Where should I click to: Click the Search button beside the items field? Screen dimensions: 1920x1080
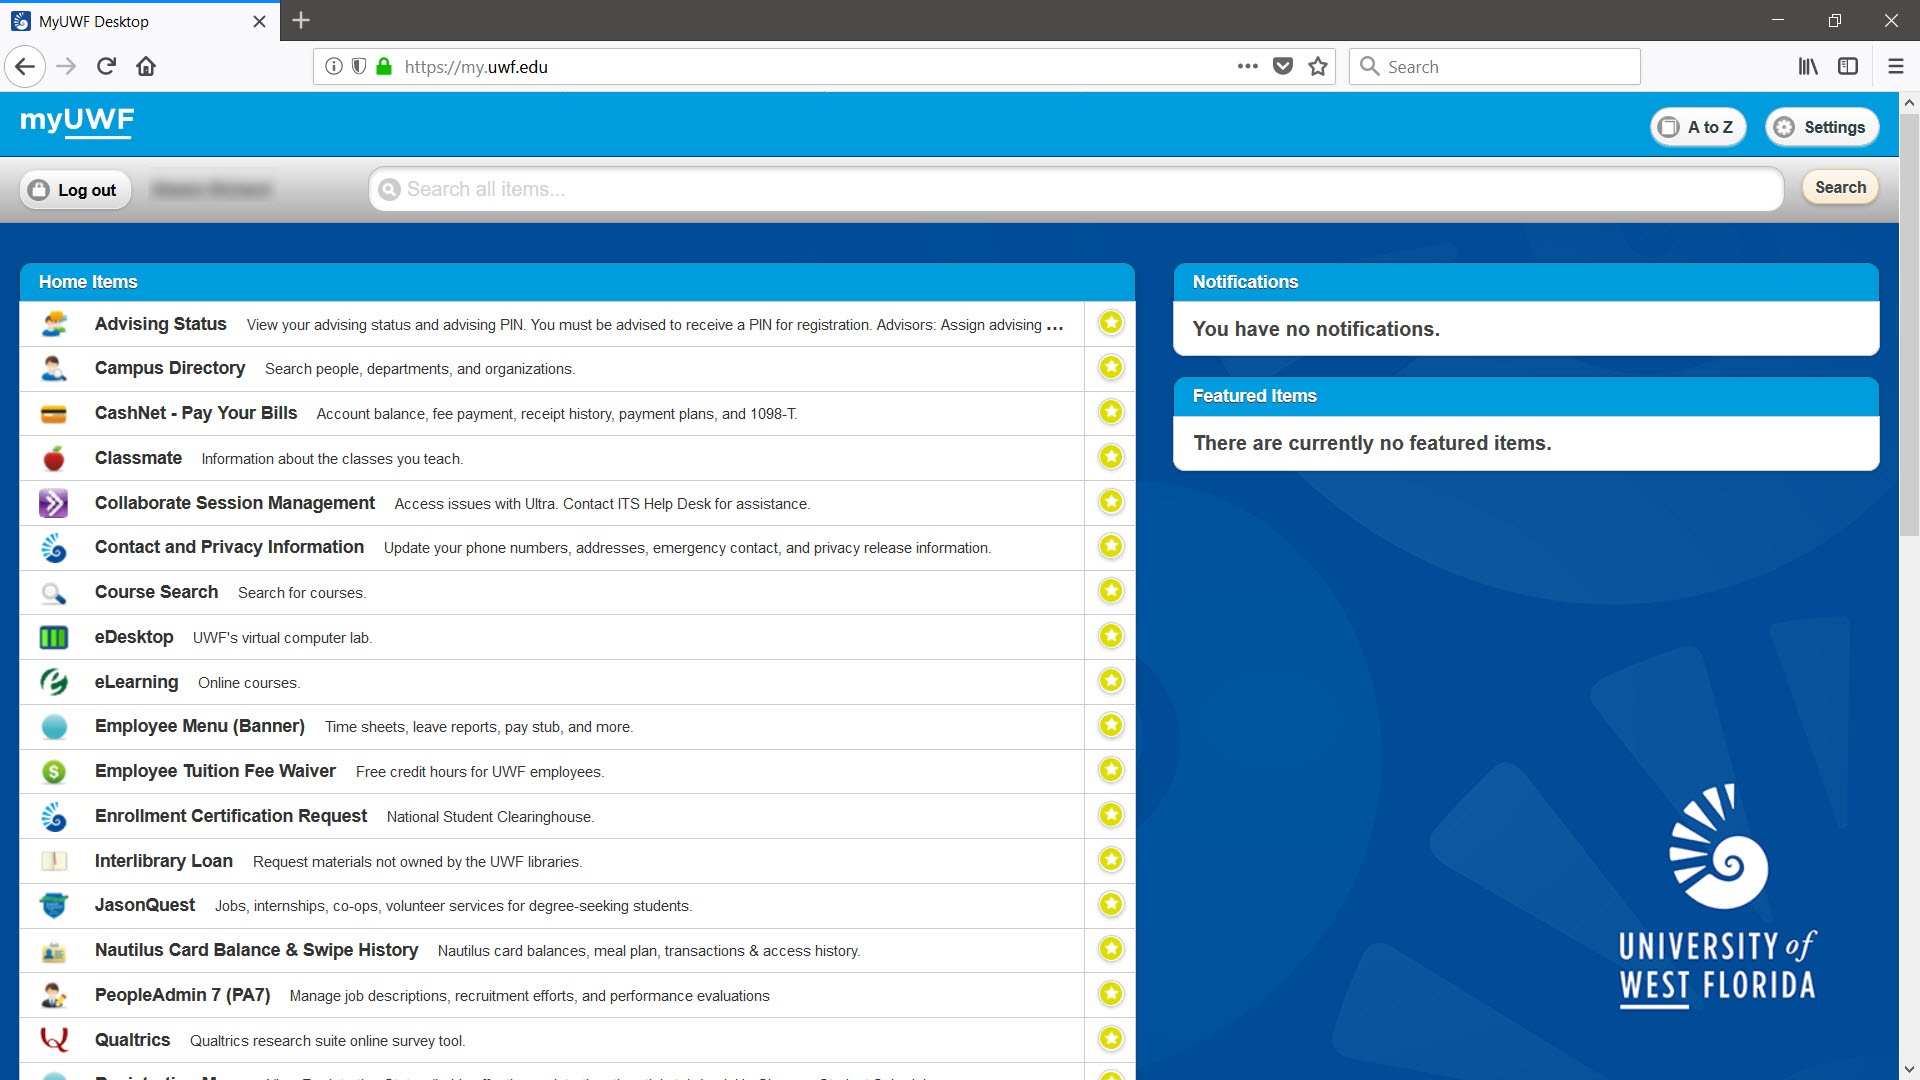(1840, 187)
